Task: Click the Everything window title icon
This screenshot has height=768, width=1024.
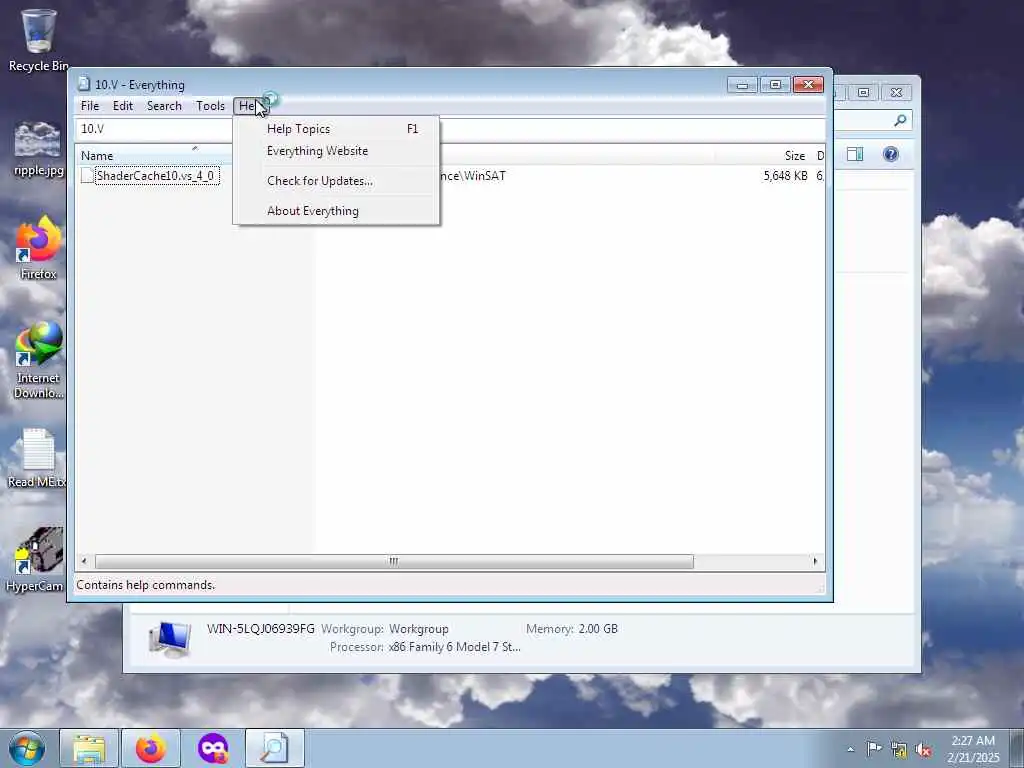Action: coord(84,84)
